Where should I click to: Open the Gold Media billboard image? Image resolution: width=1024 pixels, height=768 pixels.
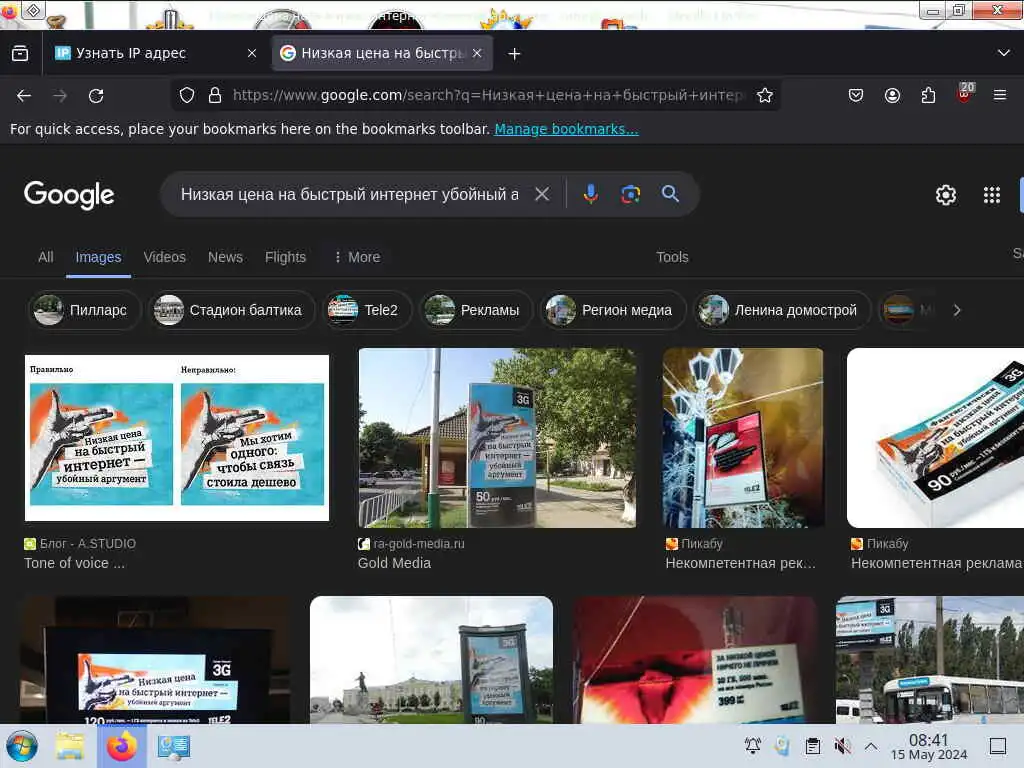pyautogui.click(x=497, y=438)
